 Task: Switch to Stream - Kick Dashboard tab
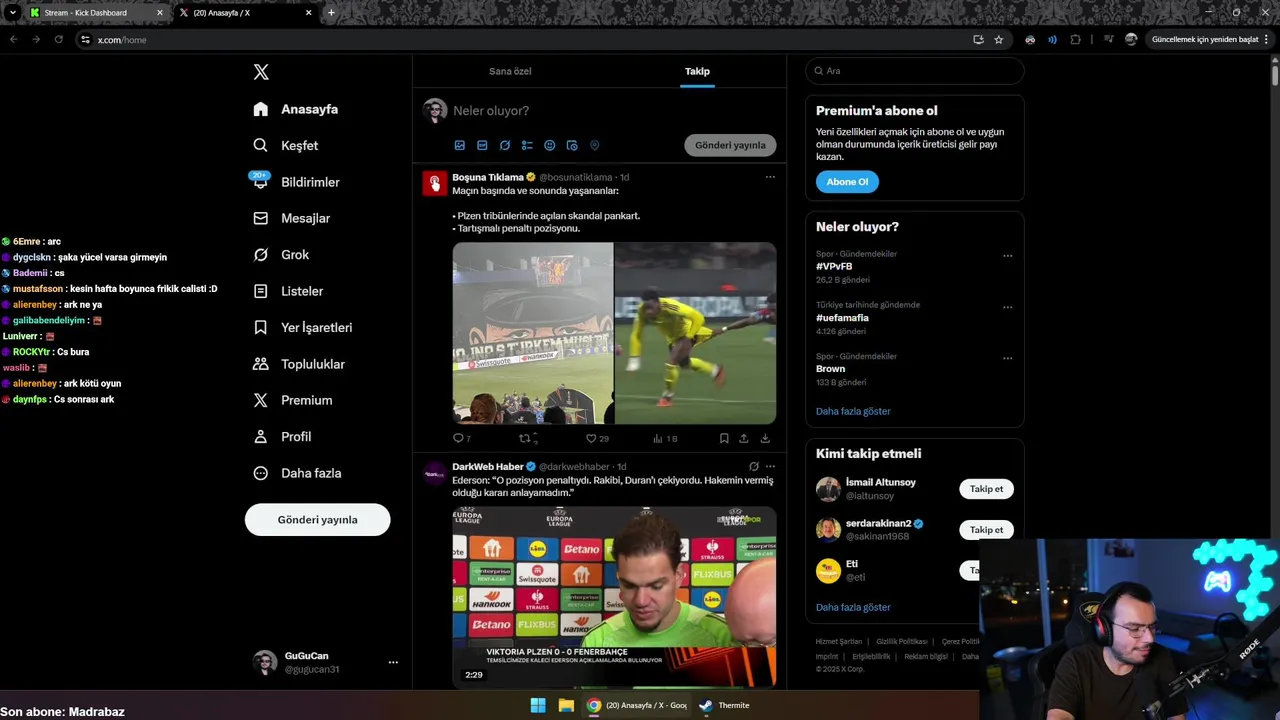tap(96, 13)
